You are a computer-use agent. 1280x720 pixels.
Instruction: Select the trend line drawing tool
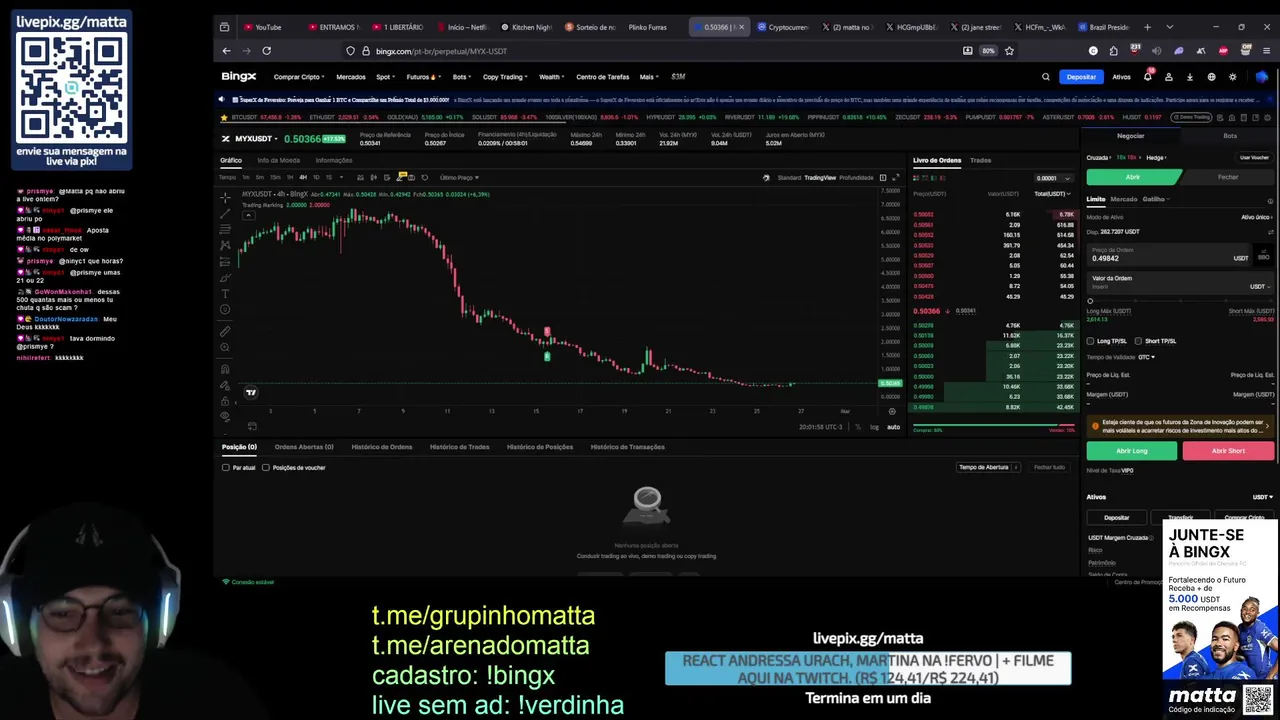pos(225,213)
